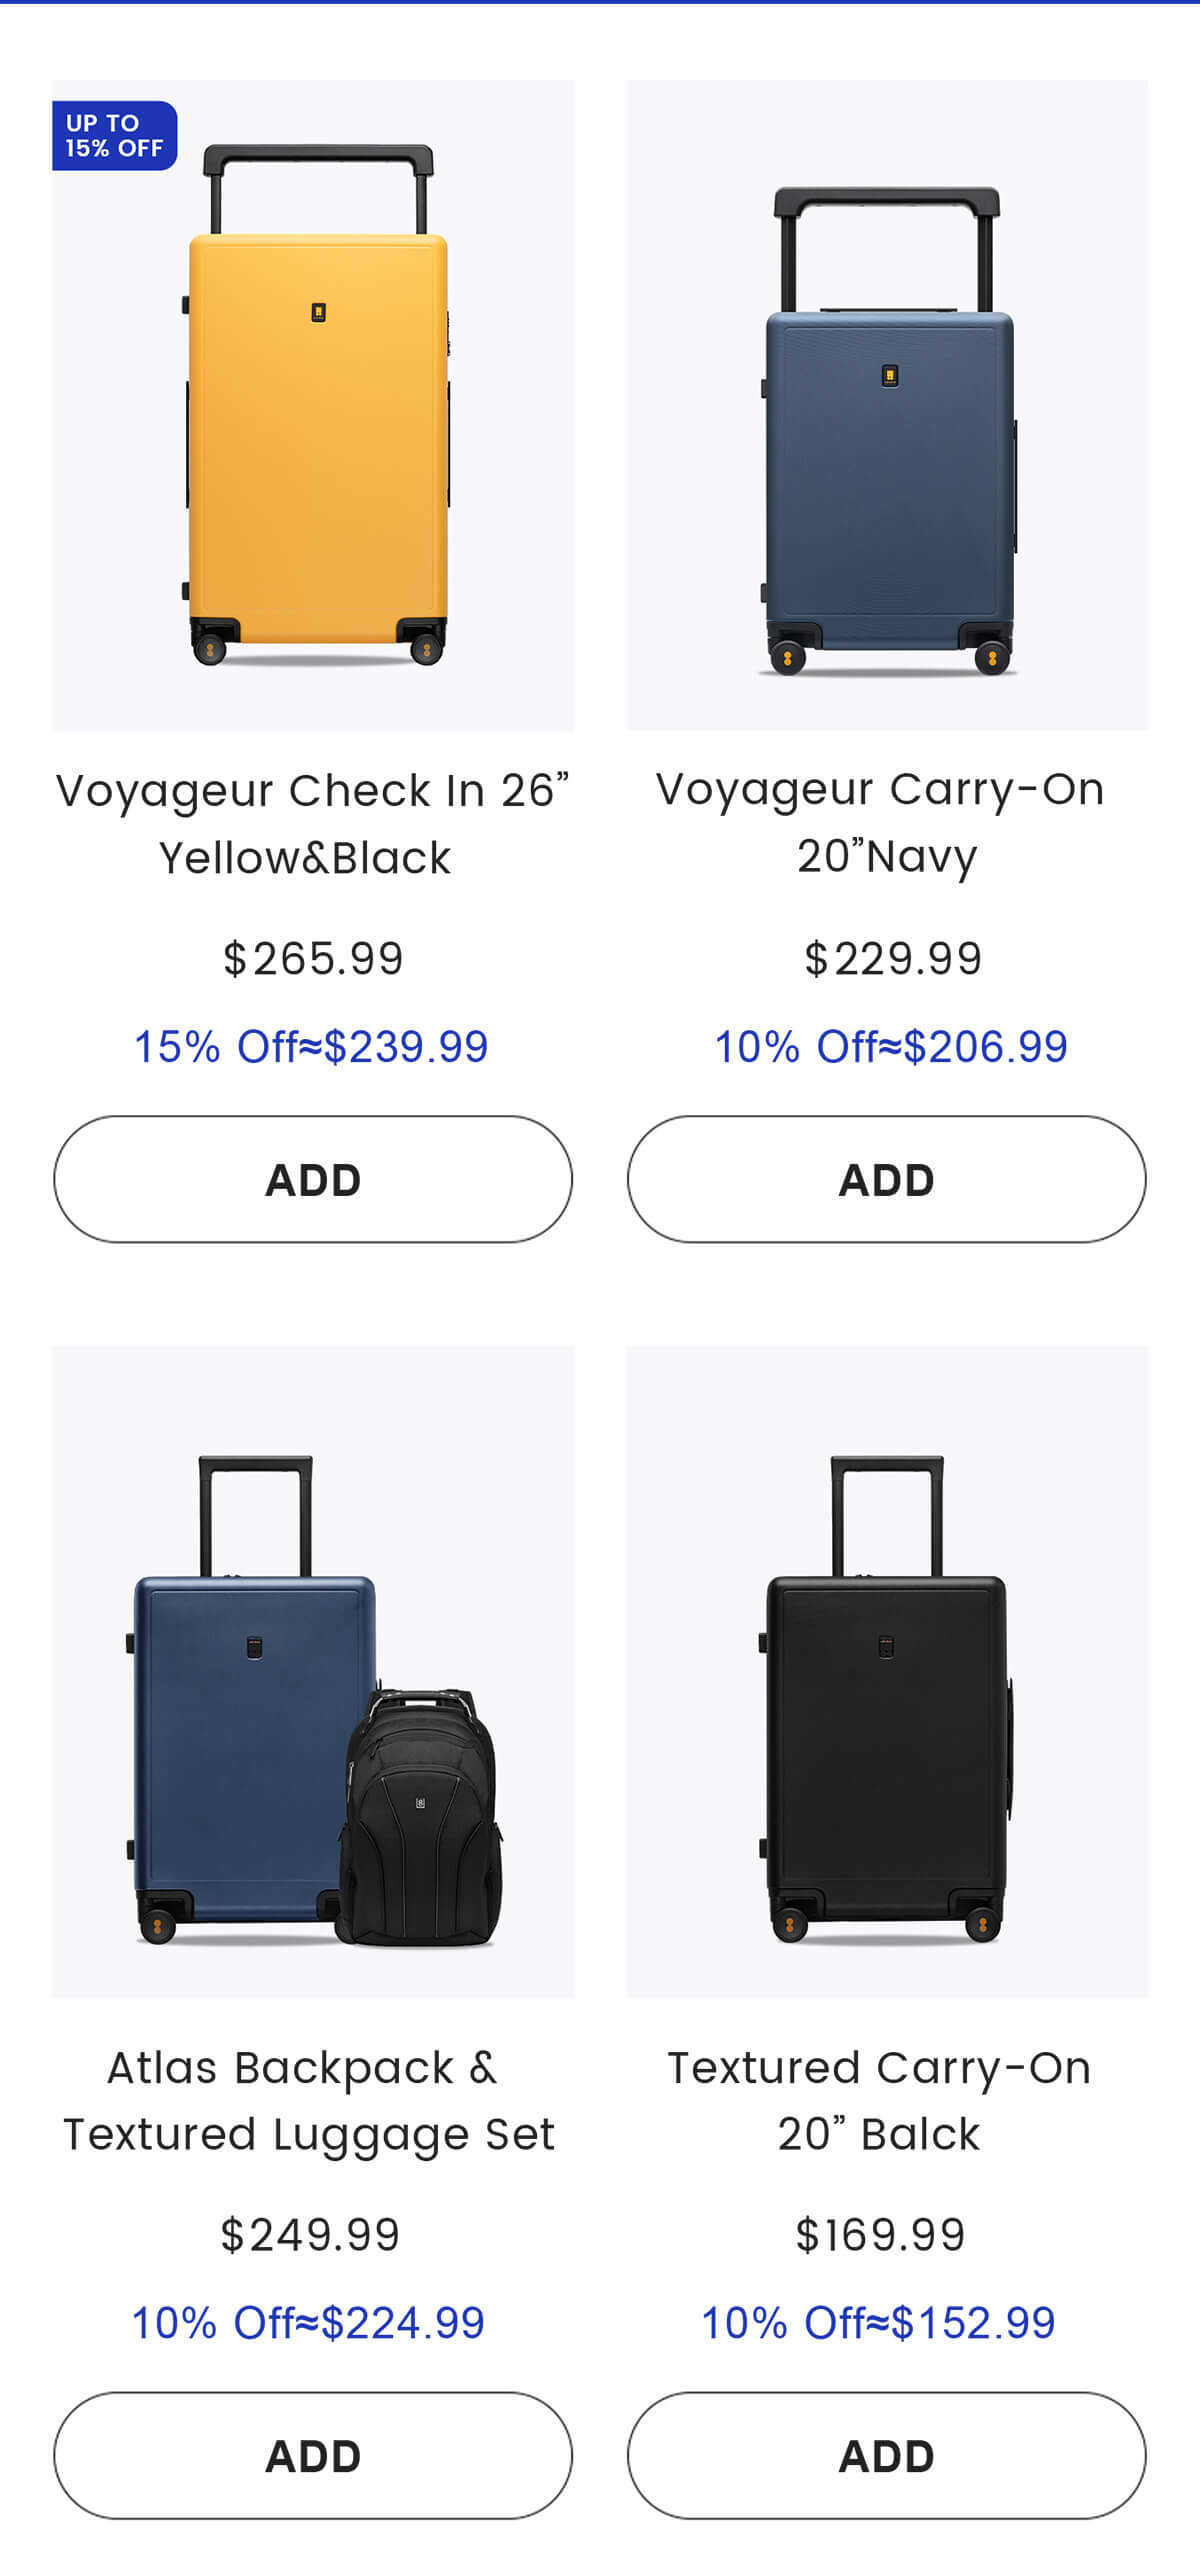Click the 15% Off≈$239.99 discount text

(x=311, y=1047)
